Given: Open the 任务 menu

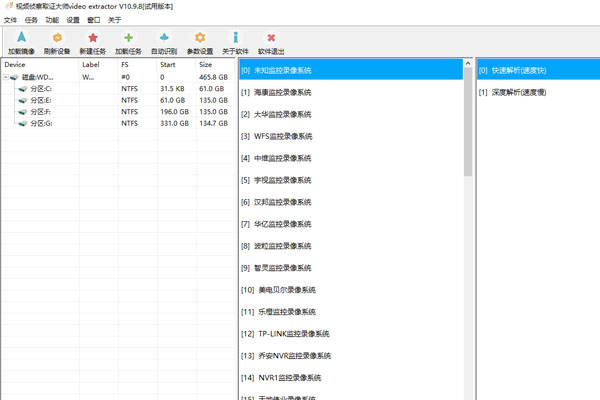Looking at the screenshot, I should click(31, 20).
